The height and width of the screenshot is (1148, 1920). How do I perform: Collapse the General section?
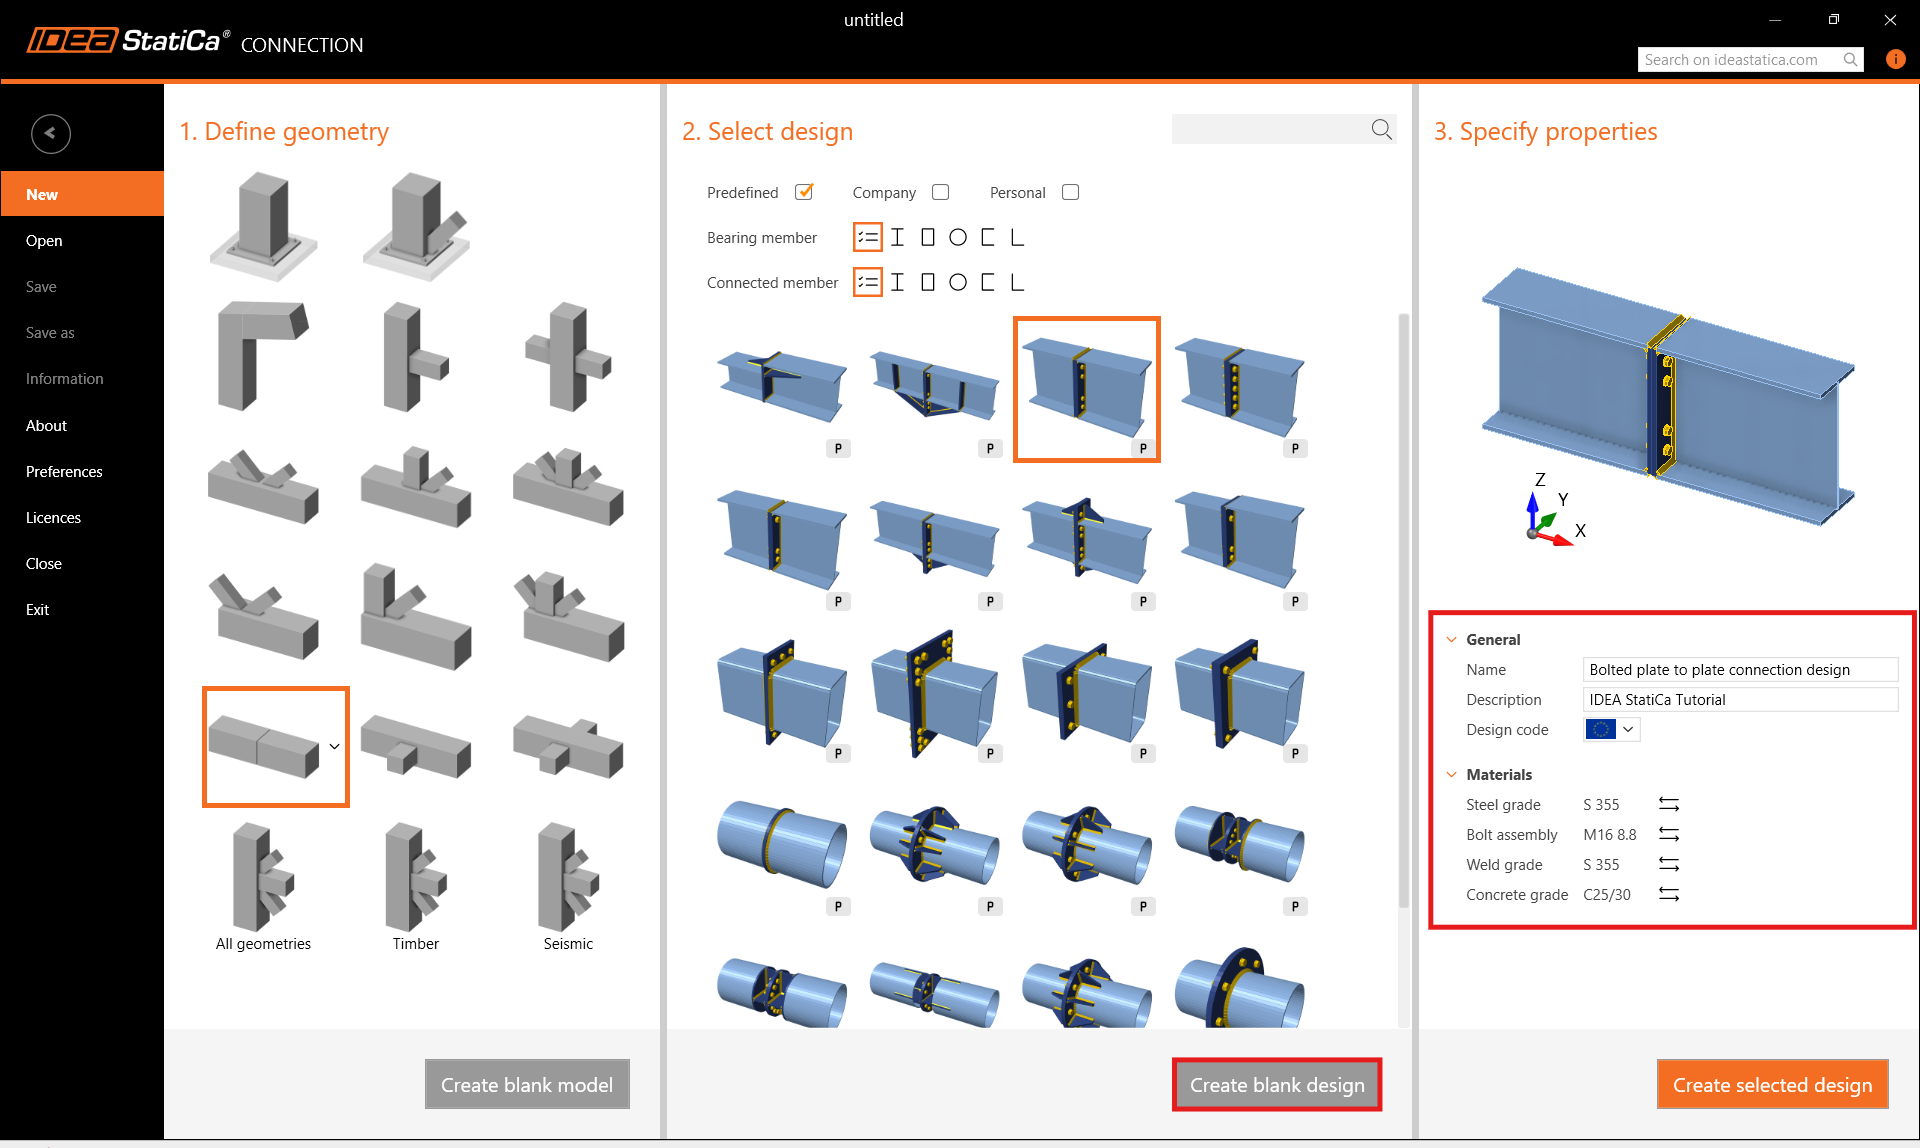pos(1451,639)
